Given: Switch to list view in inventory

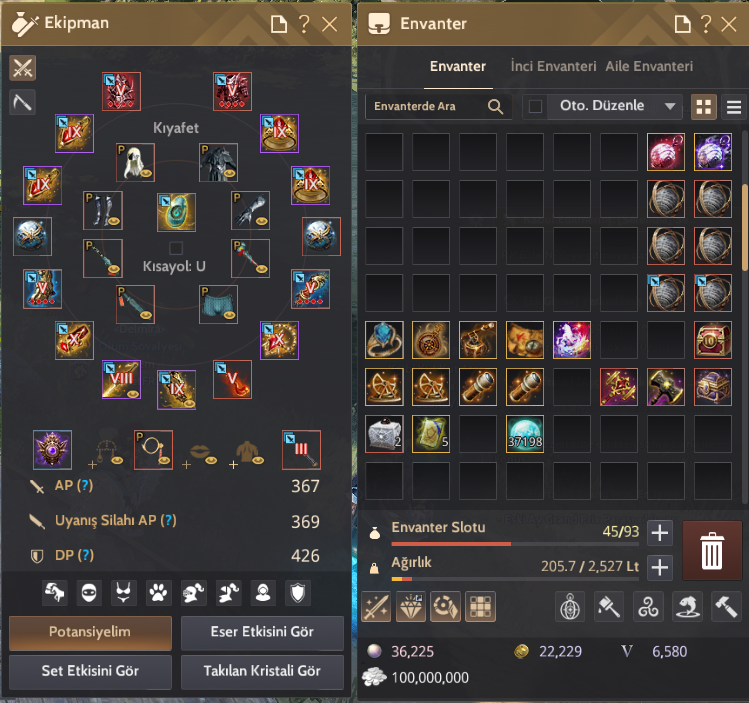Looking at the screenshot, I should [734, 107].
